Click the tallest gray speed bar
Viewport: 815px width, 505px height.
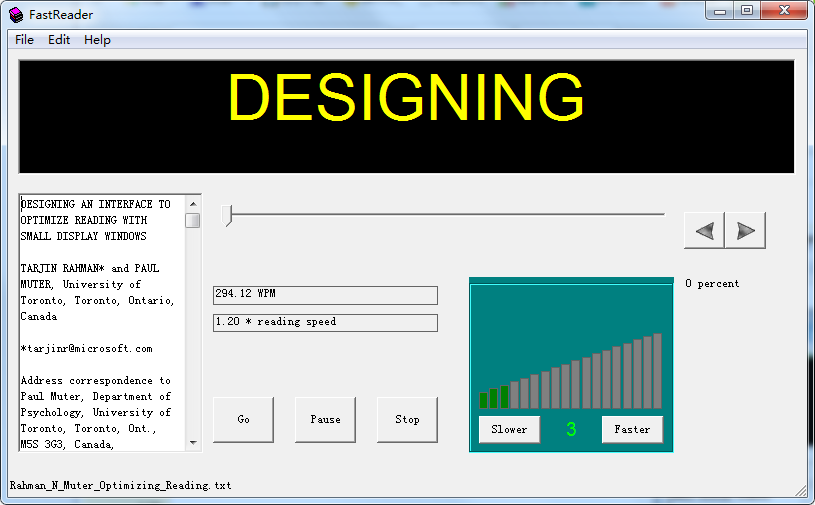[x=657, y=371]
